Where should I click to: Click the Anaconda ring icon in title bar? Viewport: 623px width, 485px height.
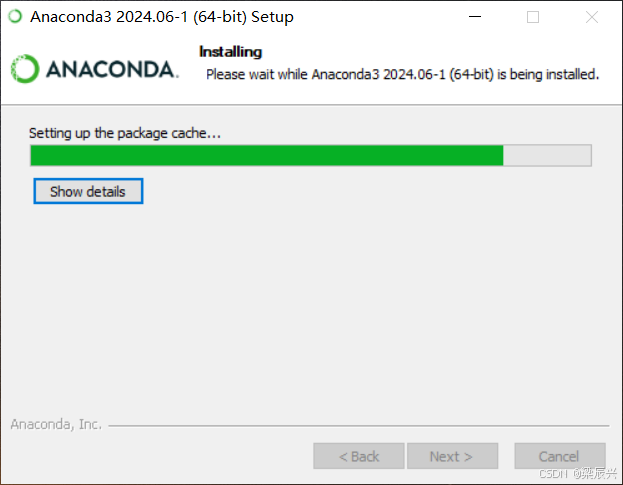[15, 17]
